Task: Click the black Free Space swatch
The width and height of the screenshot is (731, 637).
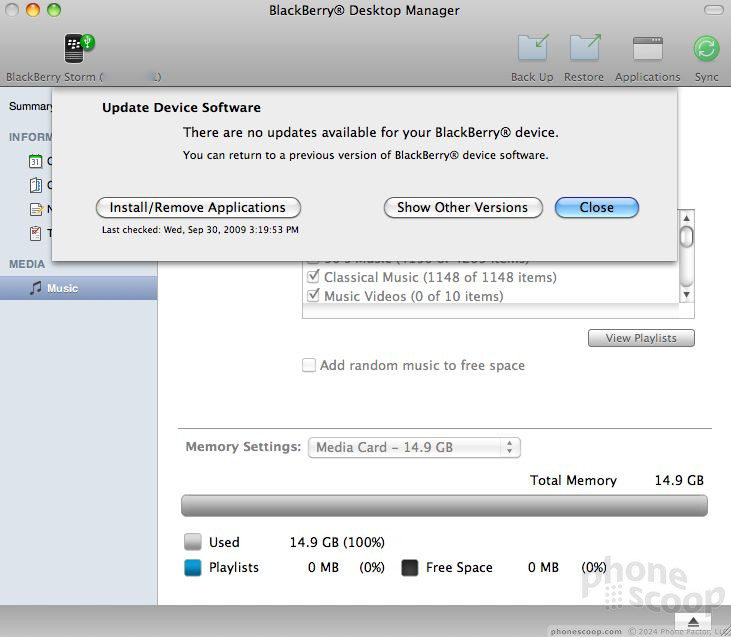Action: (409, 568)
